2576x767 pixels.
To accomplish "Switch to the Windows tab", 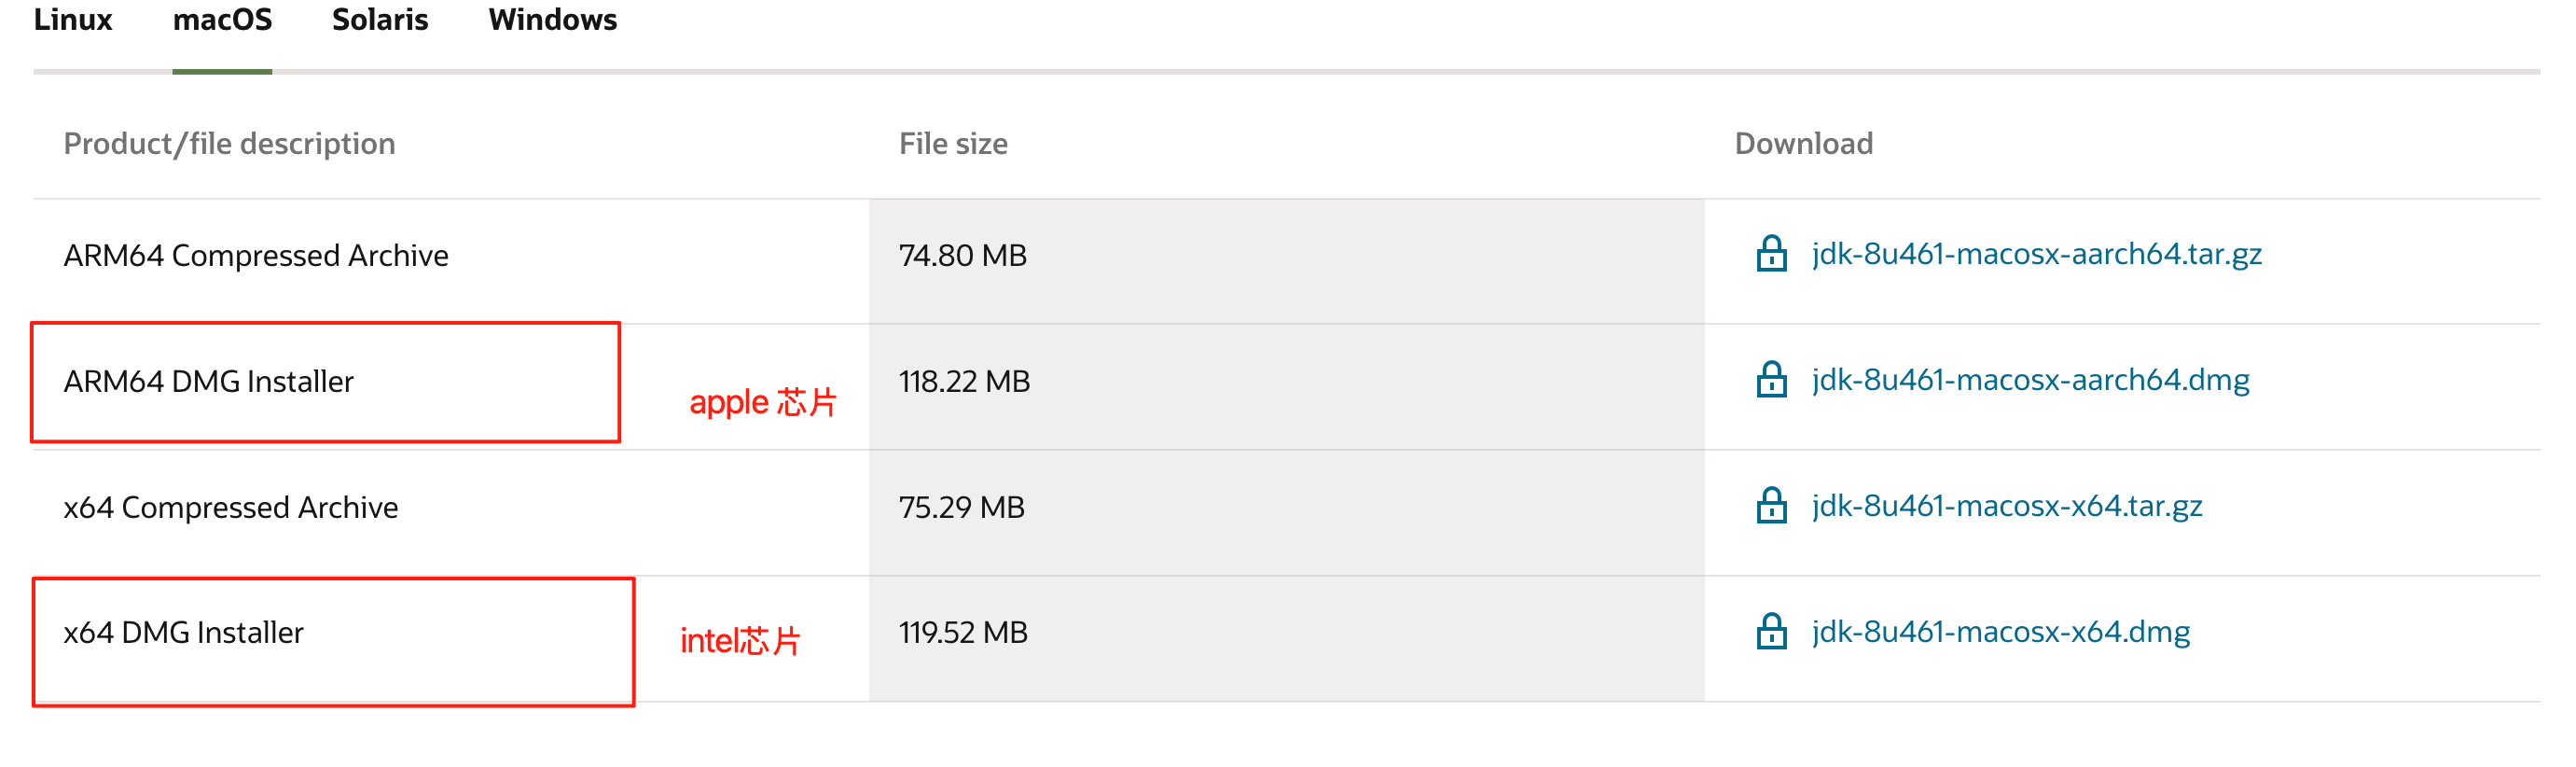I will tap(553, 20).
